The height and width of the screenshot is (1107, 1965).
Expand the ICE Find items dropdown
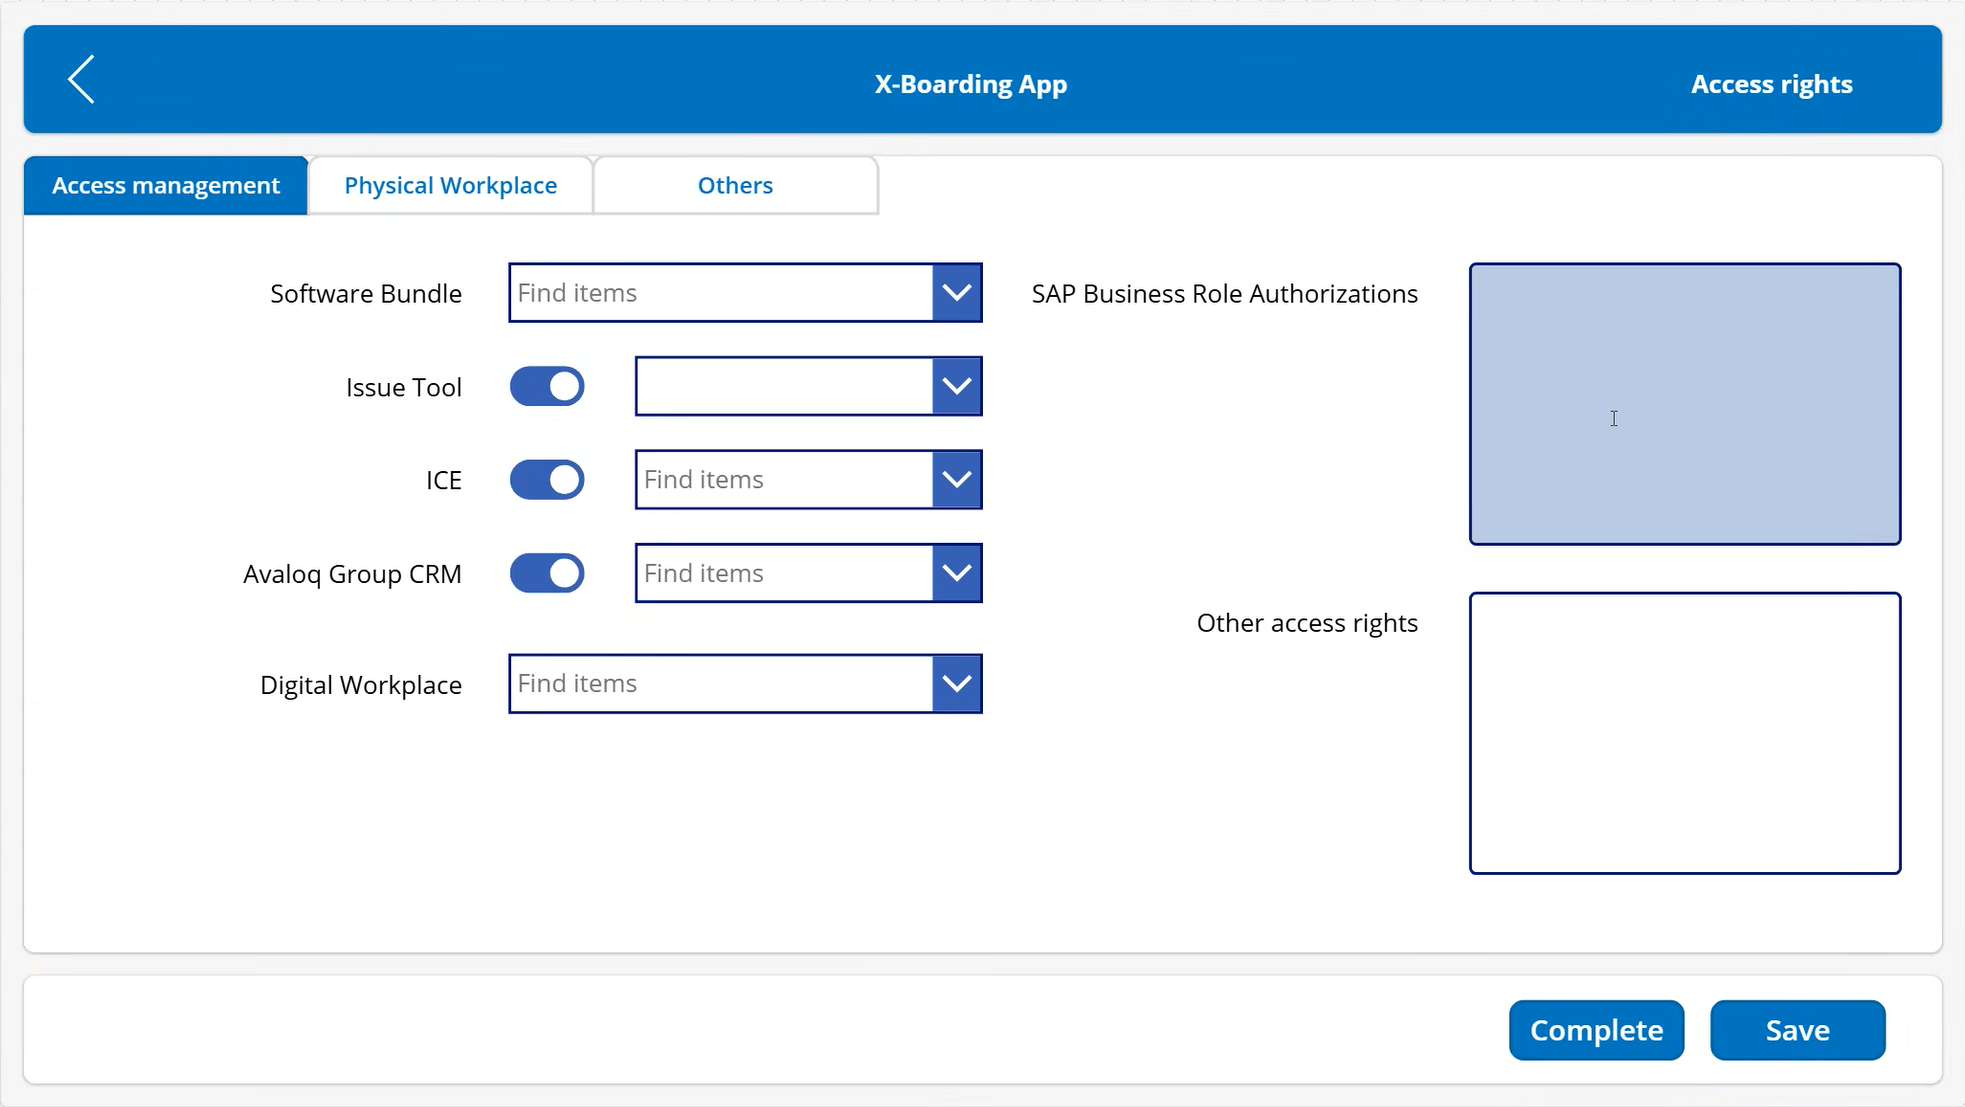click(956, 479)
